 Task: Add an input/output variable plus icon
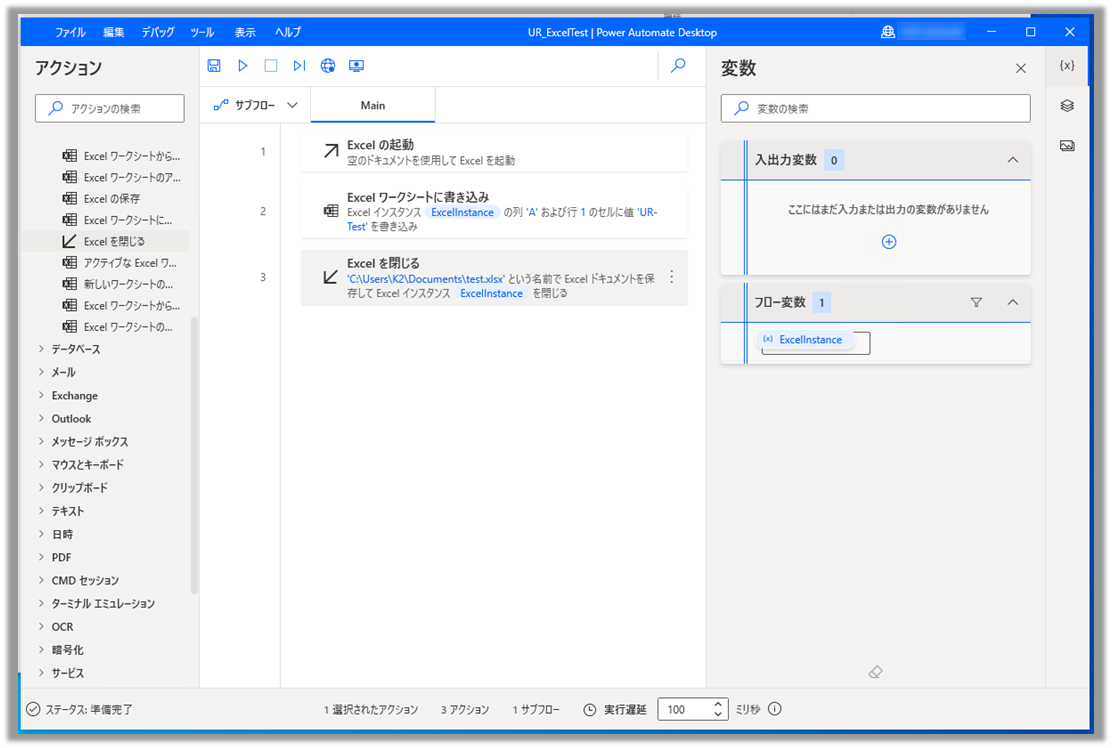(x=889, y=242)
